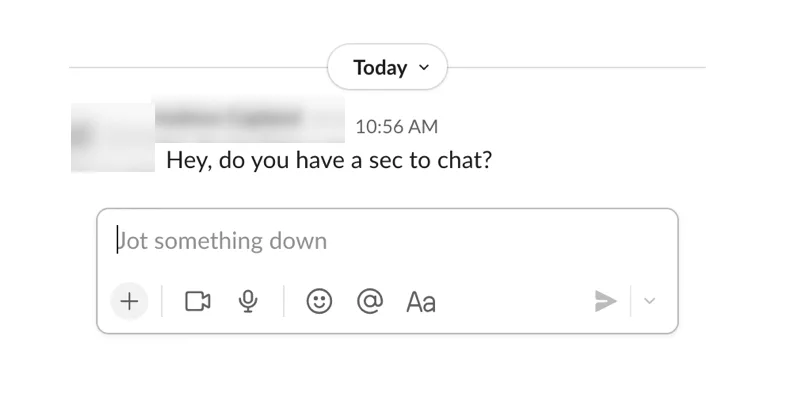Expand send options chevron beside send arrow
This screenshot has height=401, width=797.
click(649, 301)
